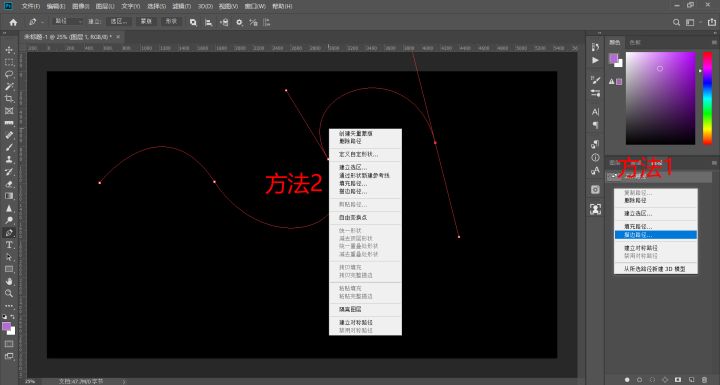The height and width of the screenshot is (385, 720).
Task: Click Create new path icon in Paths panel
Action: 692,379
